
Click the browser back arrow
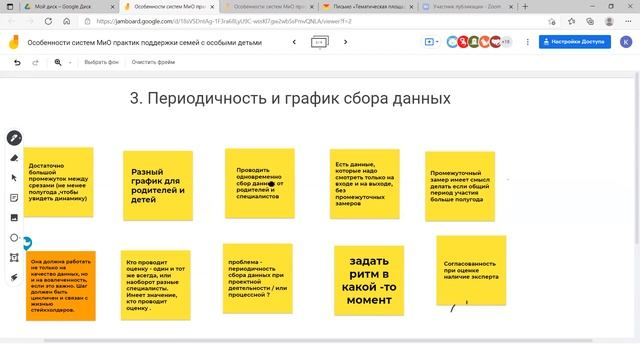coord(11,22)
